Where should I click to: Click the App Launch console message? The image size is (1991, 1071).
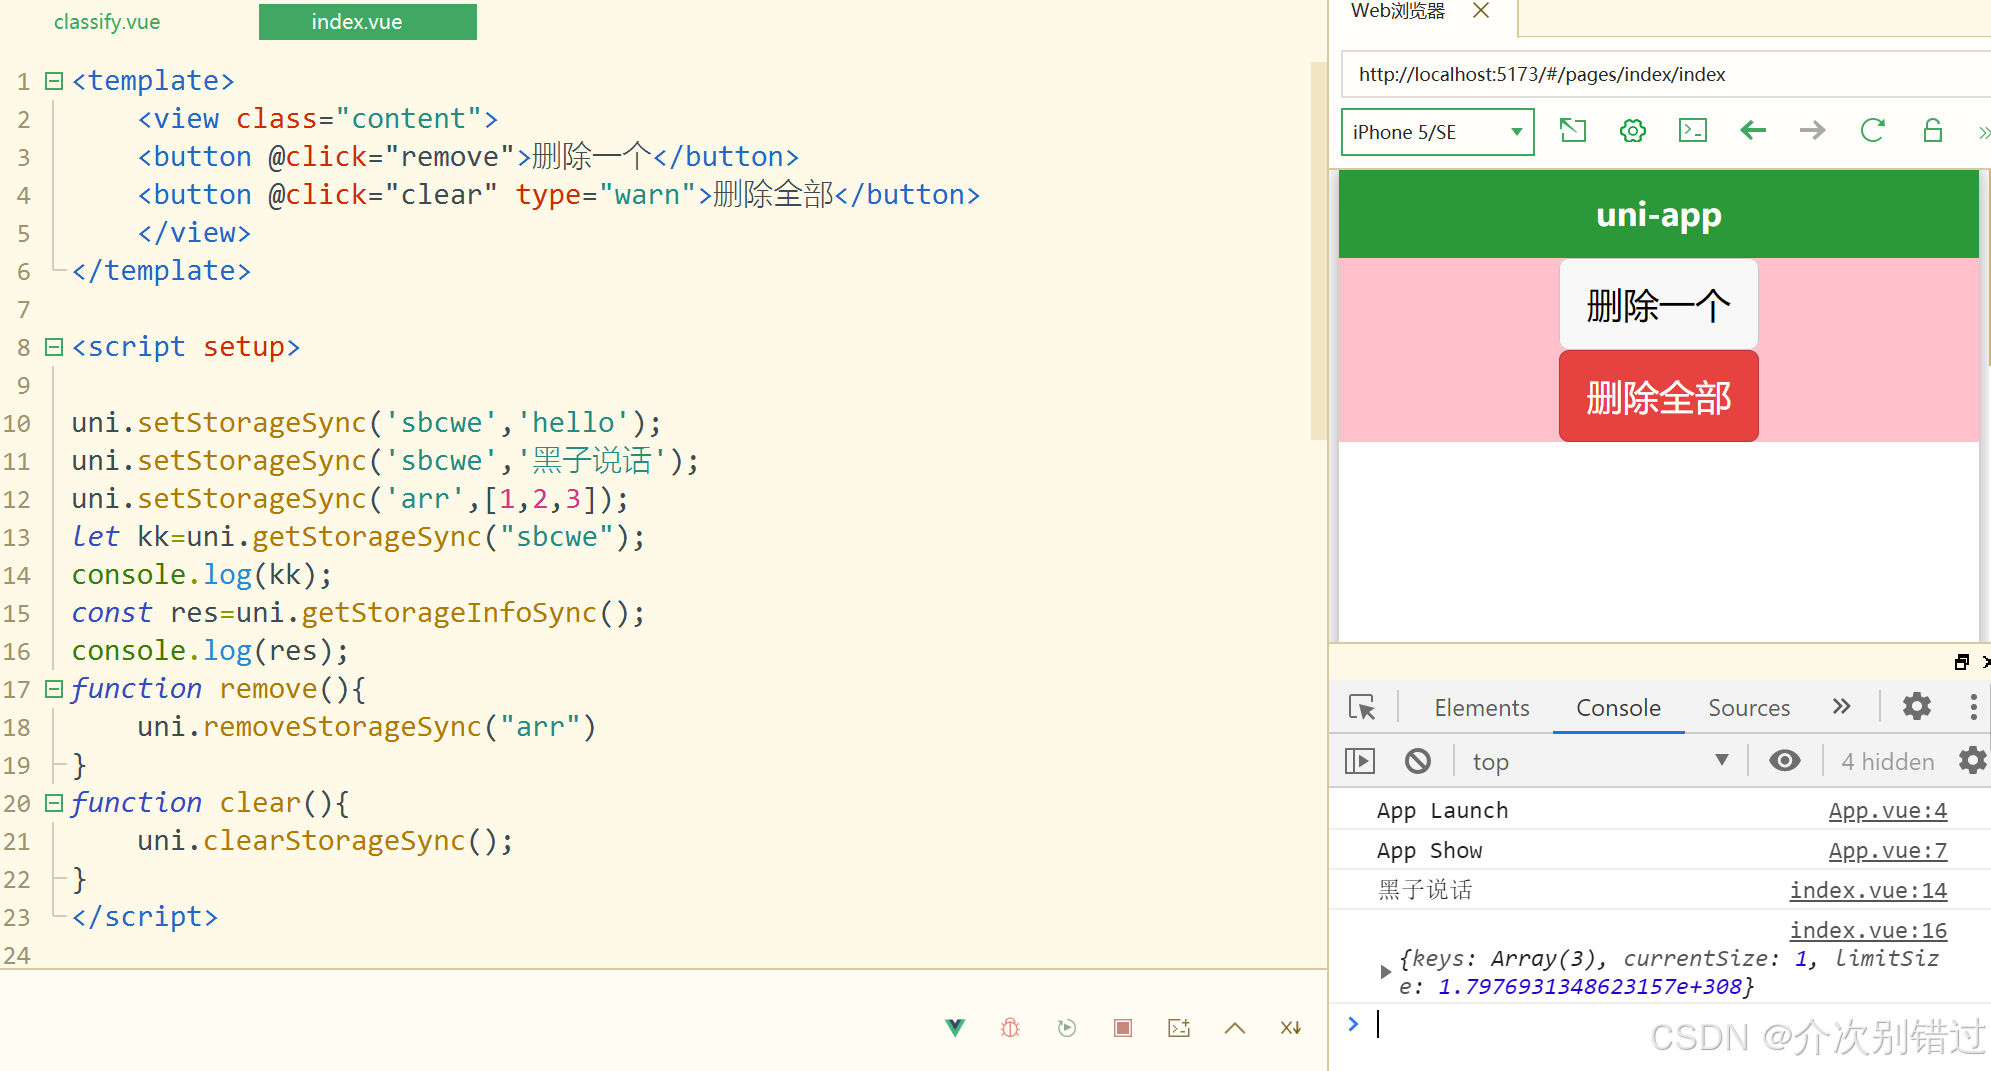click(1442, 811)
